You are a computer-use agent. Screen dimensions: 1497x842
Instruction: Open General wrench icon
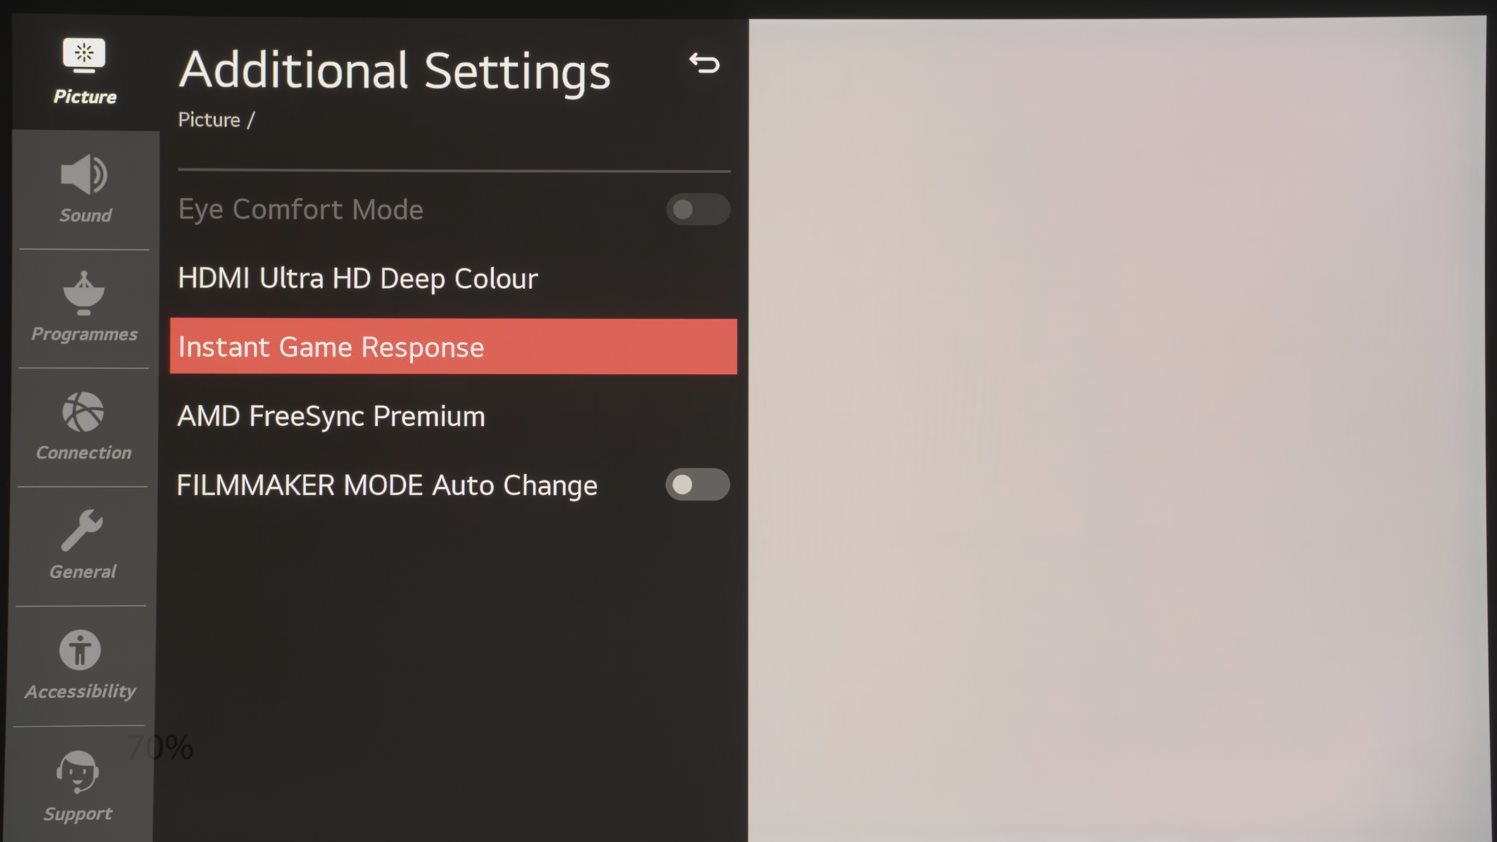[x=82, y=530]
